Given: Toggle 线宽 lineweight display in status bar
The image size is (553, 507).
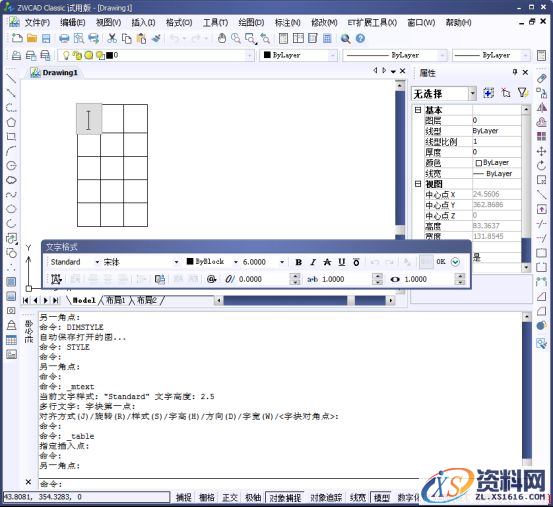Looking at the screenshot, I should (x=358, y=497).
